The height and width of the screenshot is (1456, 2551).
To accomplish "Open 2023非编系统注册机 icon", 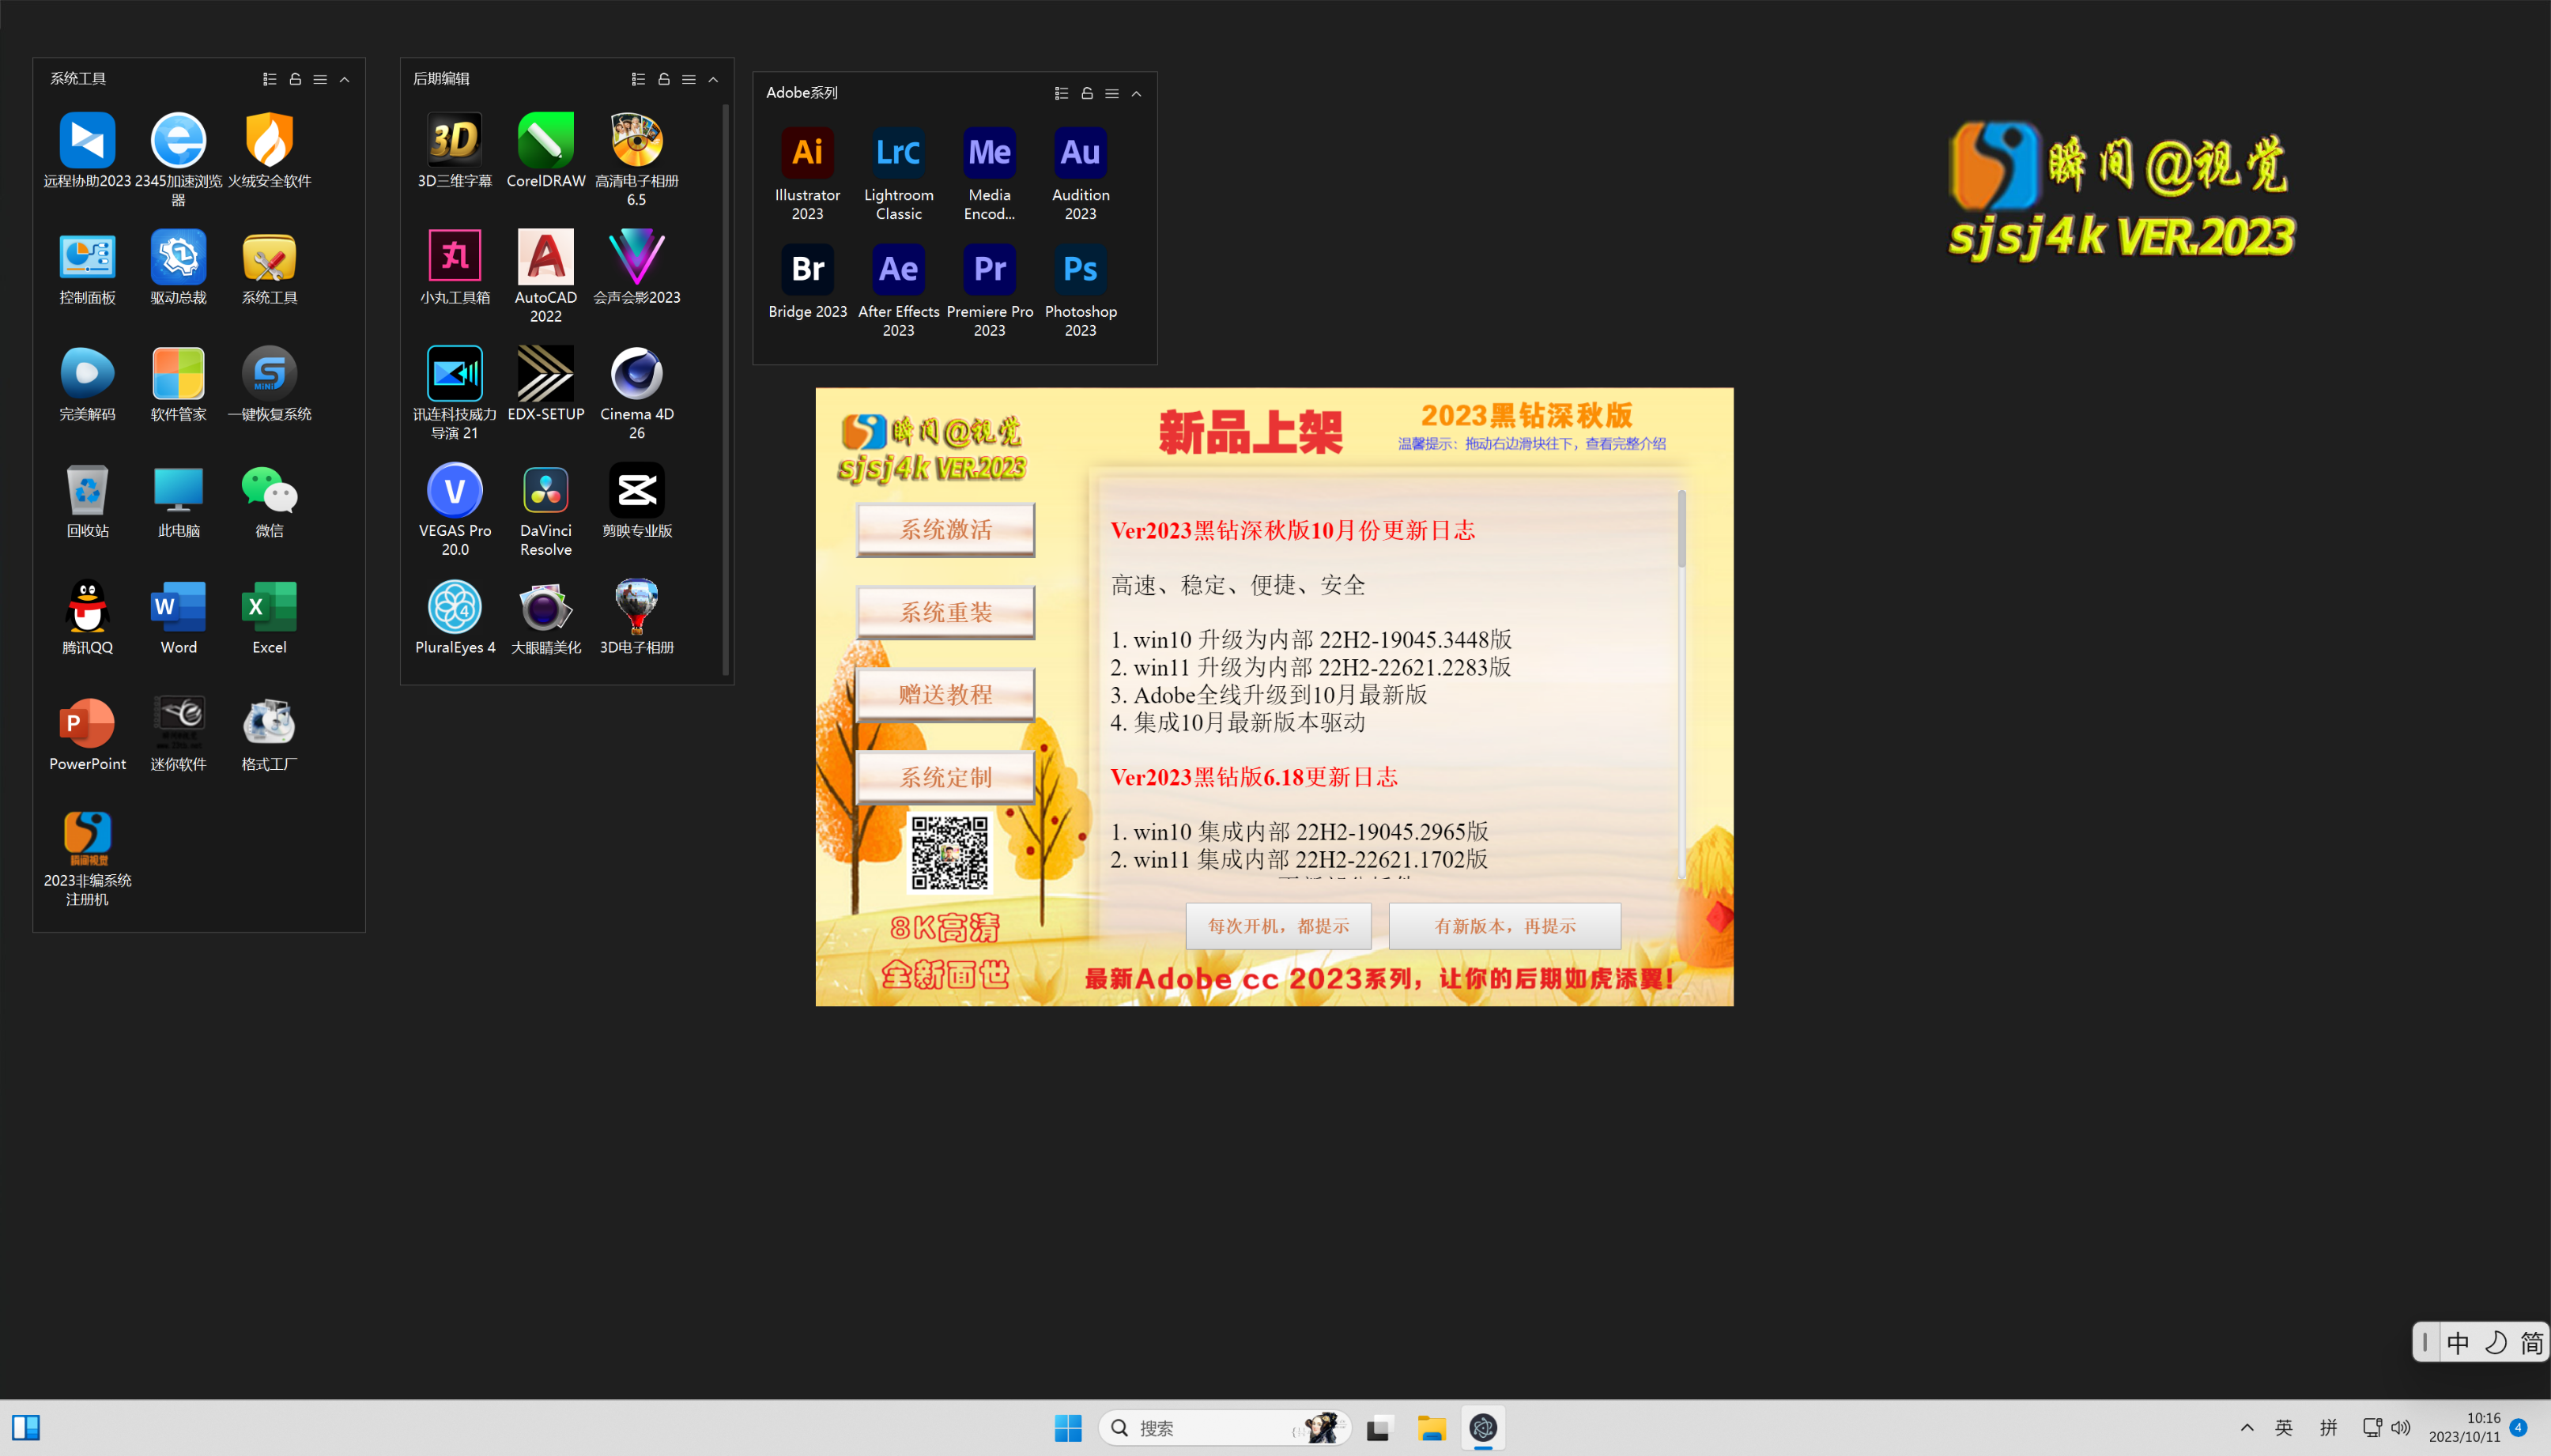I will (87, 858).
